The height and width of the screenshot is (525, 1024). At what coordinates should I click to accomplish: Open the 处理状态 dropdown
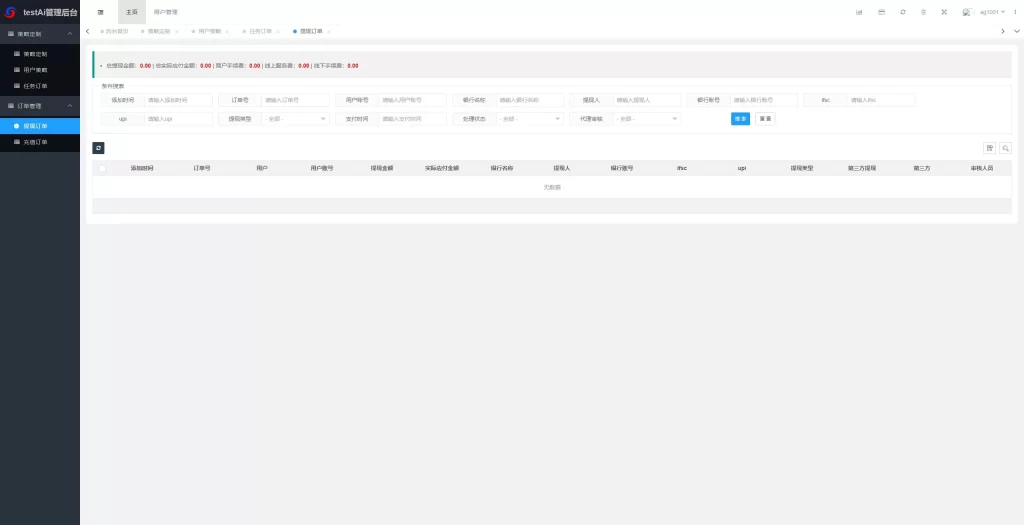529,119
